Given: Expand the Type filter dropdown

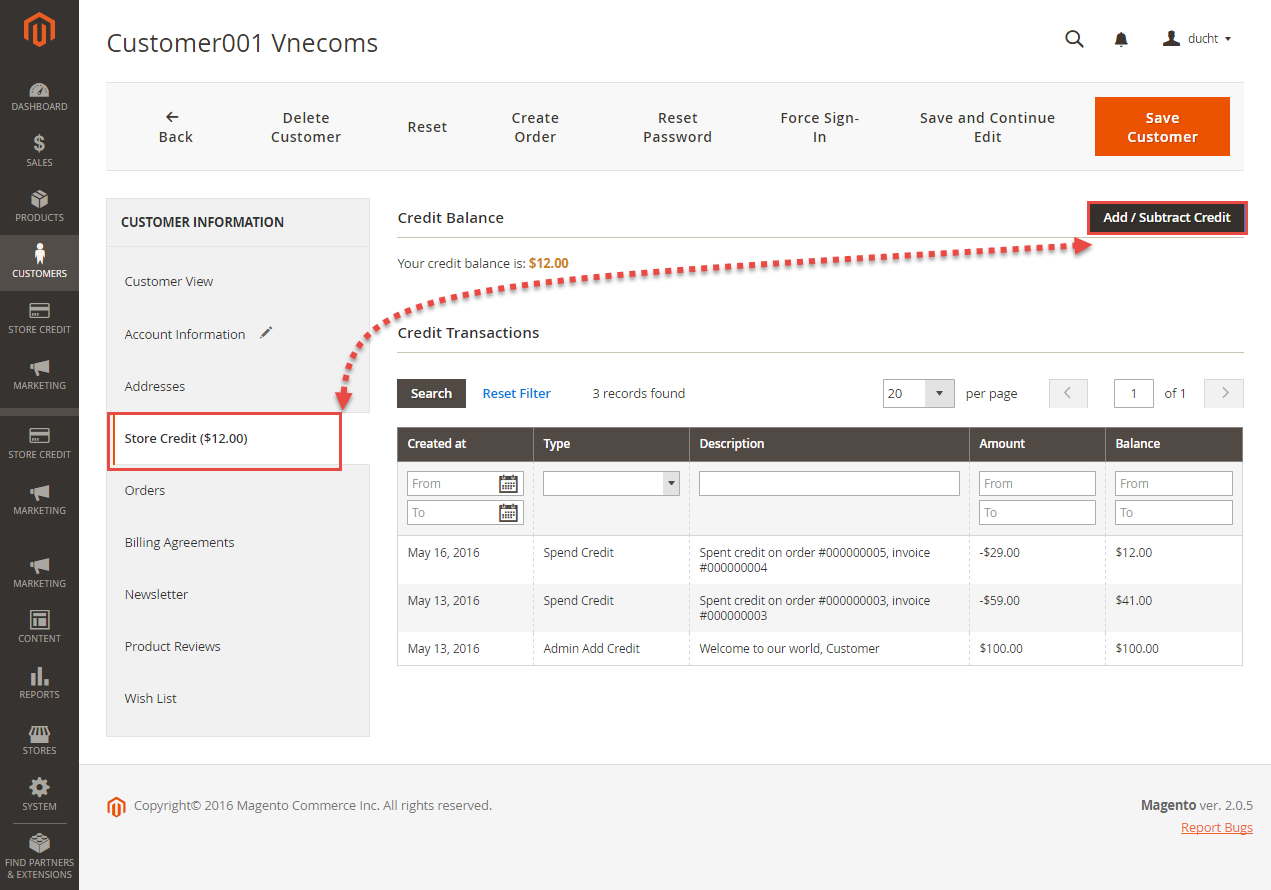Looking at the screenshot, I should point(611,484).
